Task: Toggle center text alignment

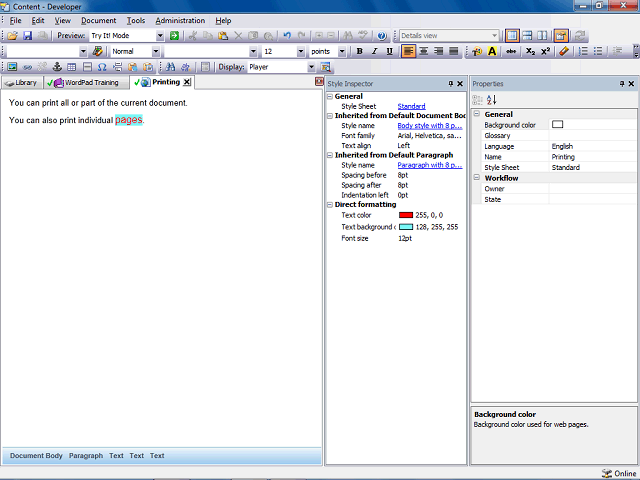Action: (x=424, y=51)
